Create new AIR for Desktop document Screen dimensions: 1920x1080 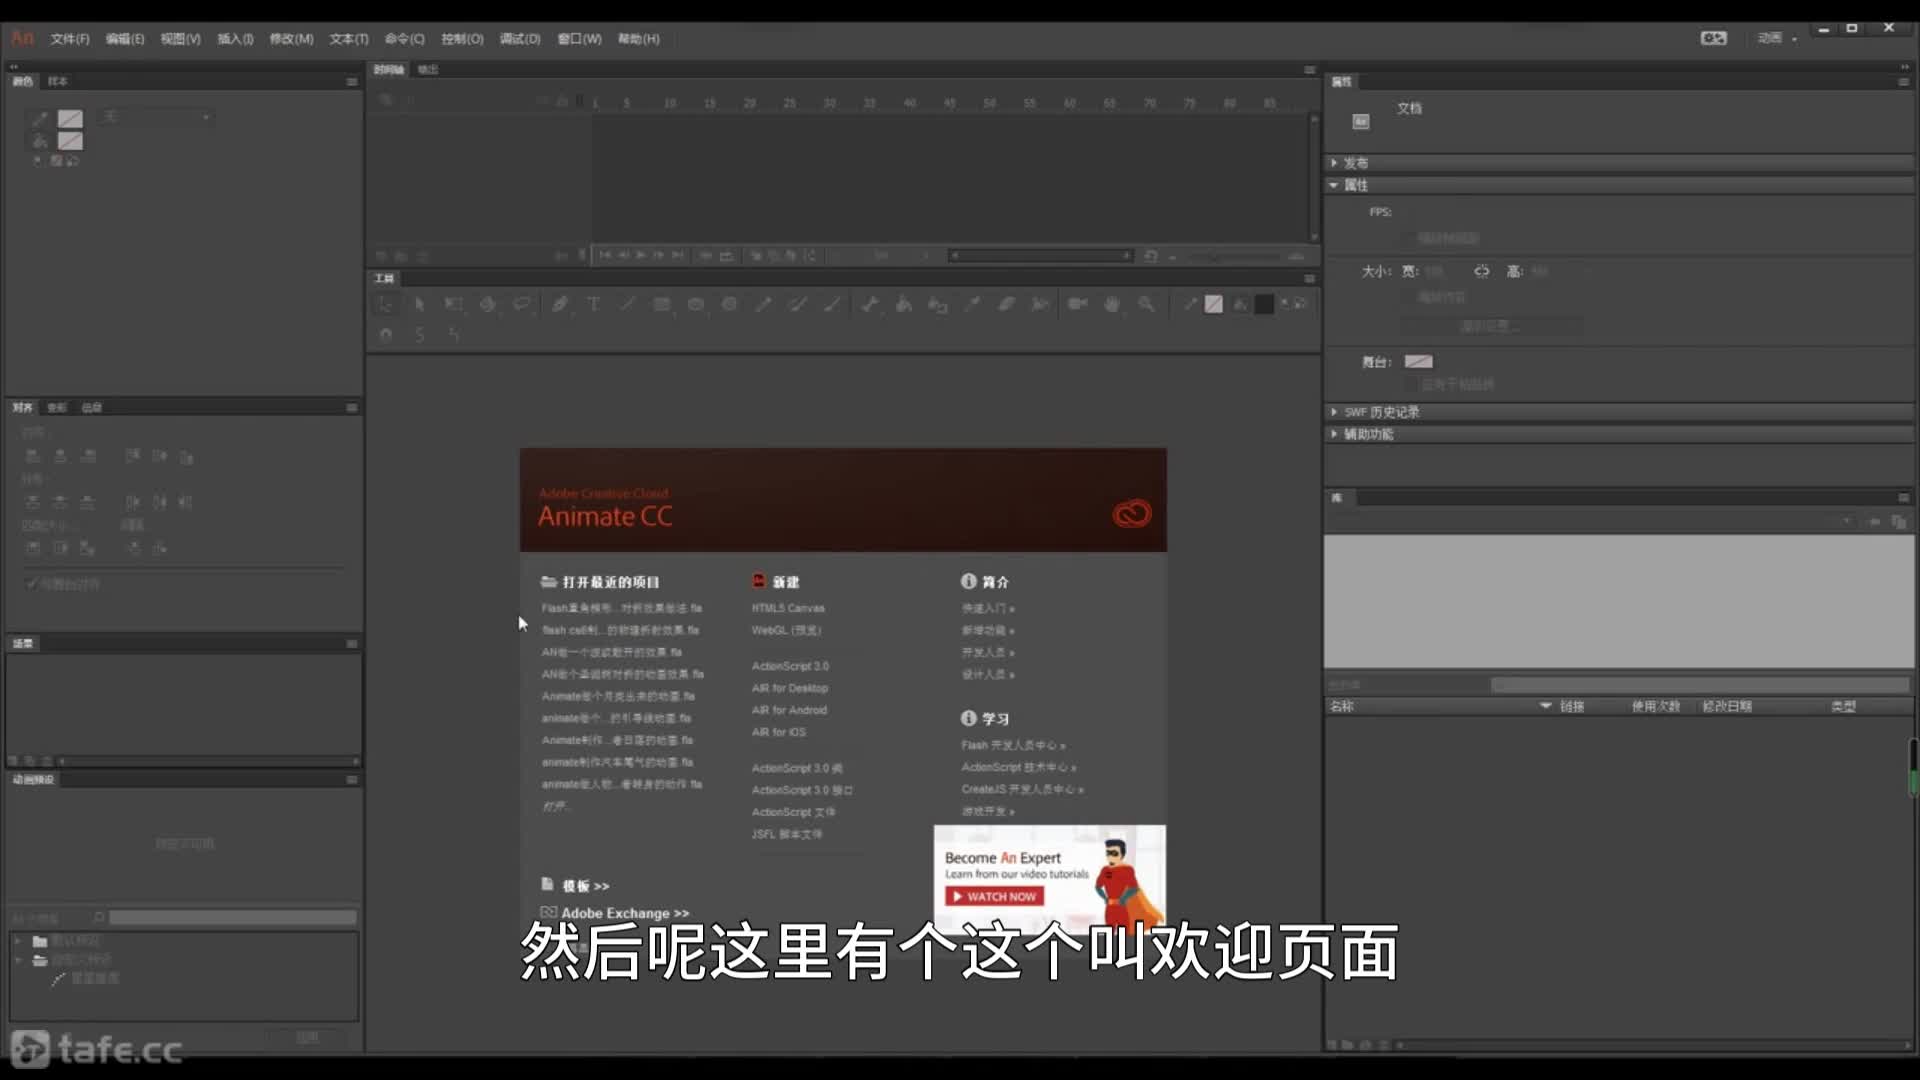click(790, 688)
